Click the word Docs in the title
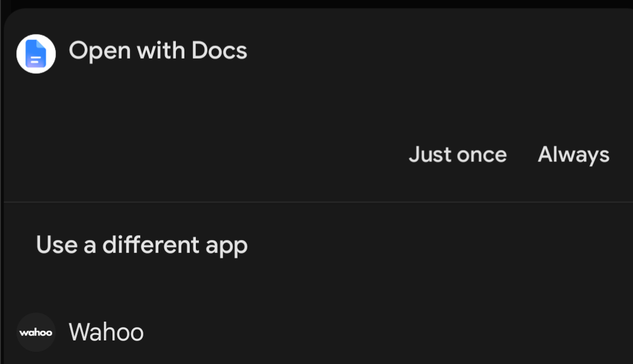The height and width of the screenshot is (364, 633). 219,51
